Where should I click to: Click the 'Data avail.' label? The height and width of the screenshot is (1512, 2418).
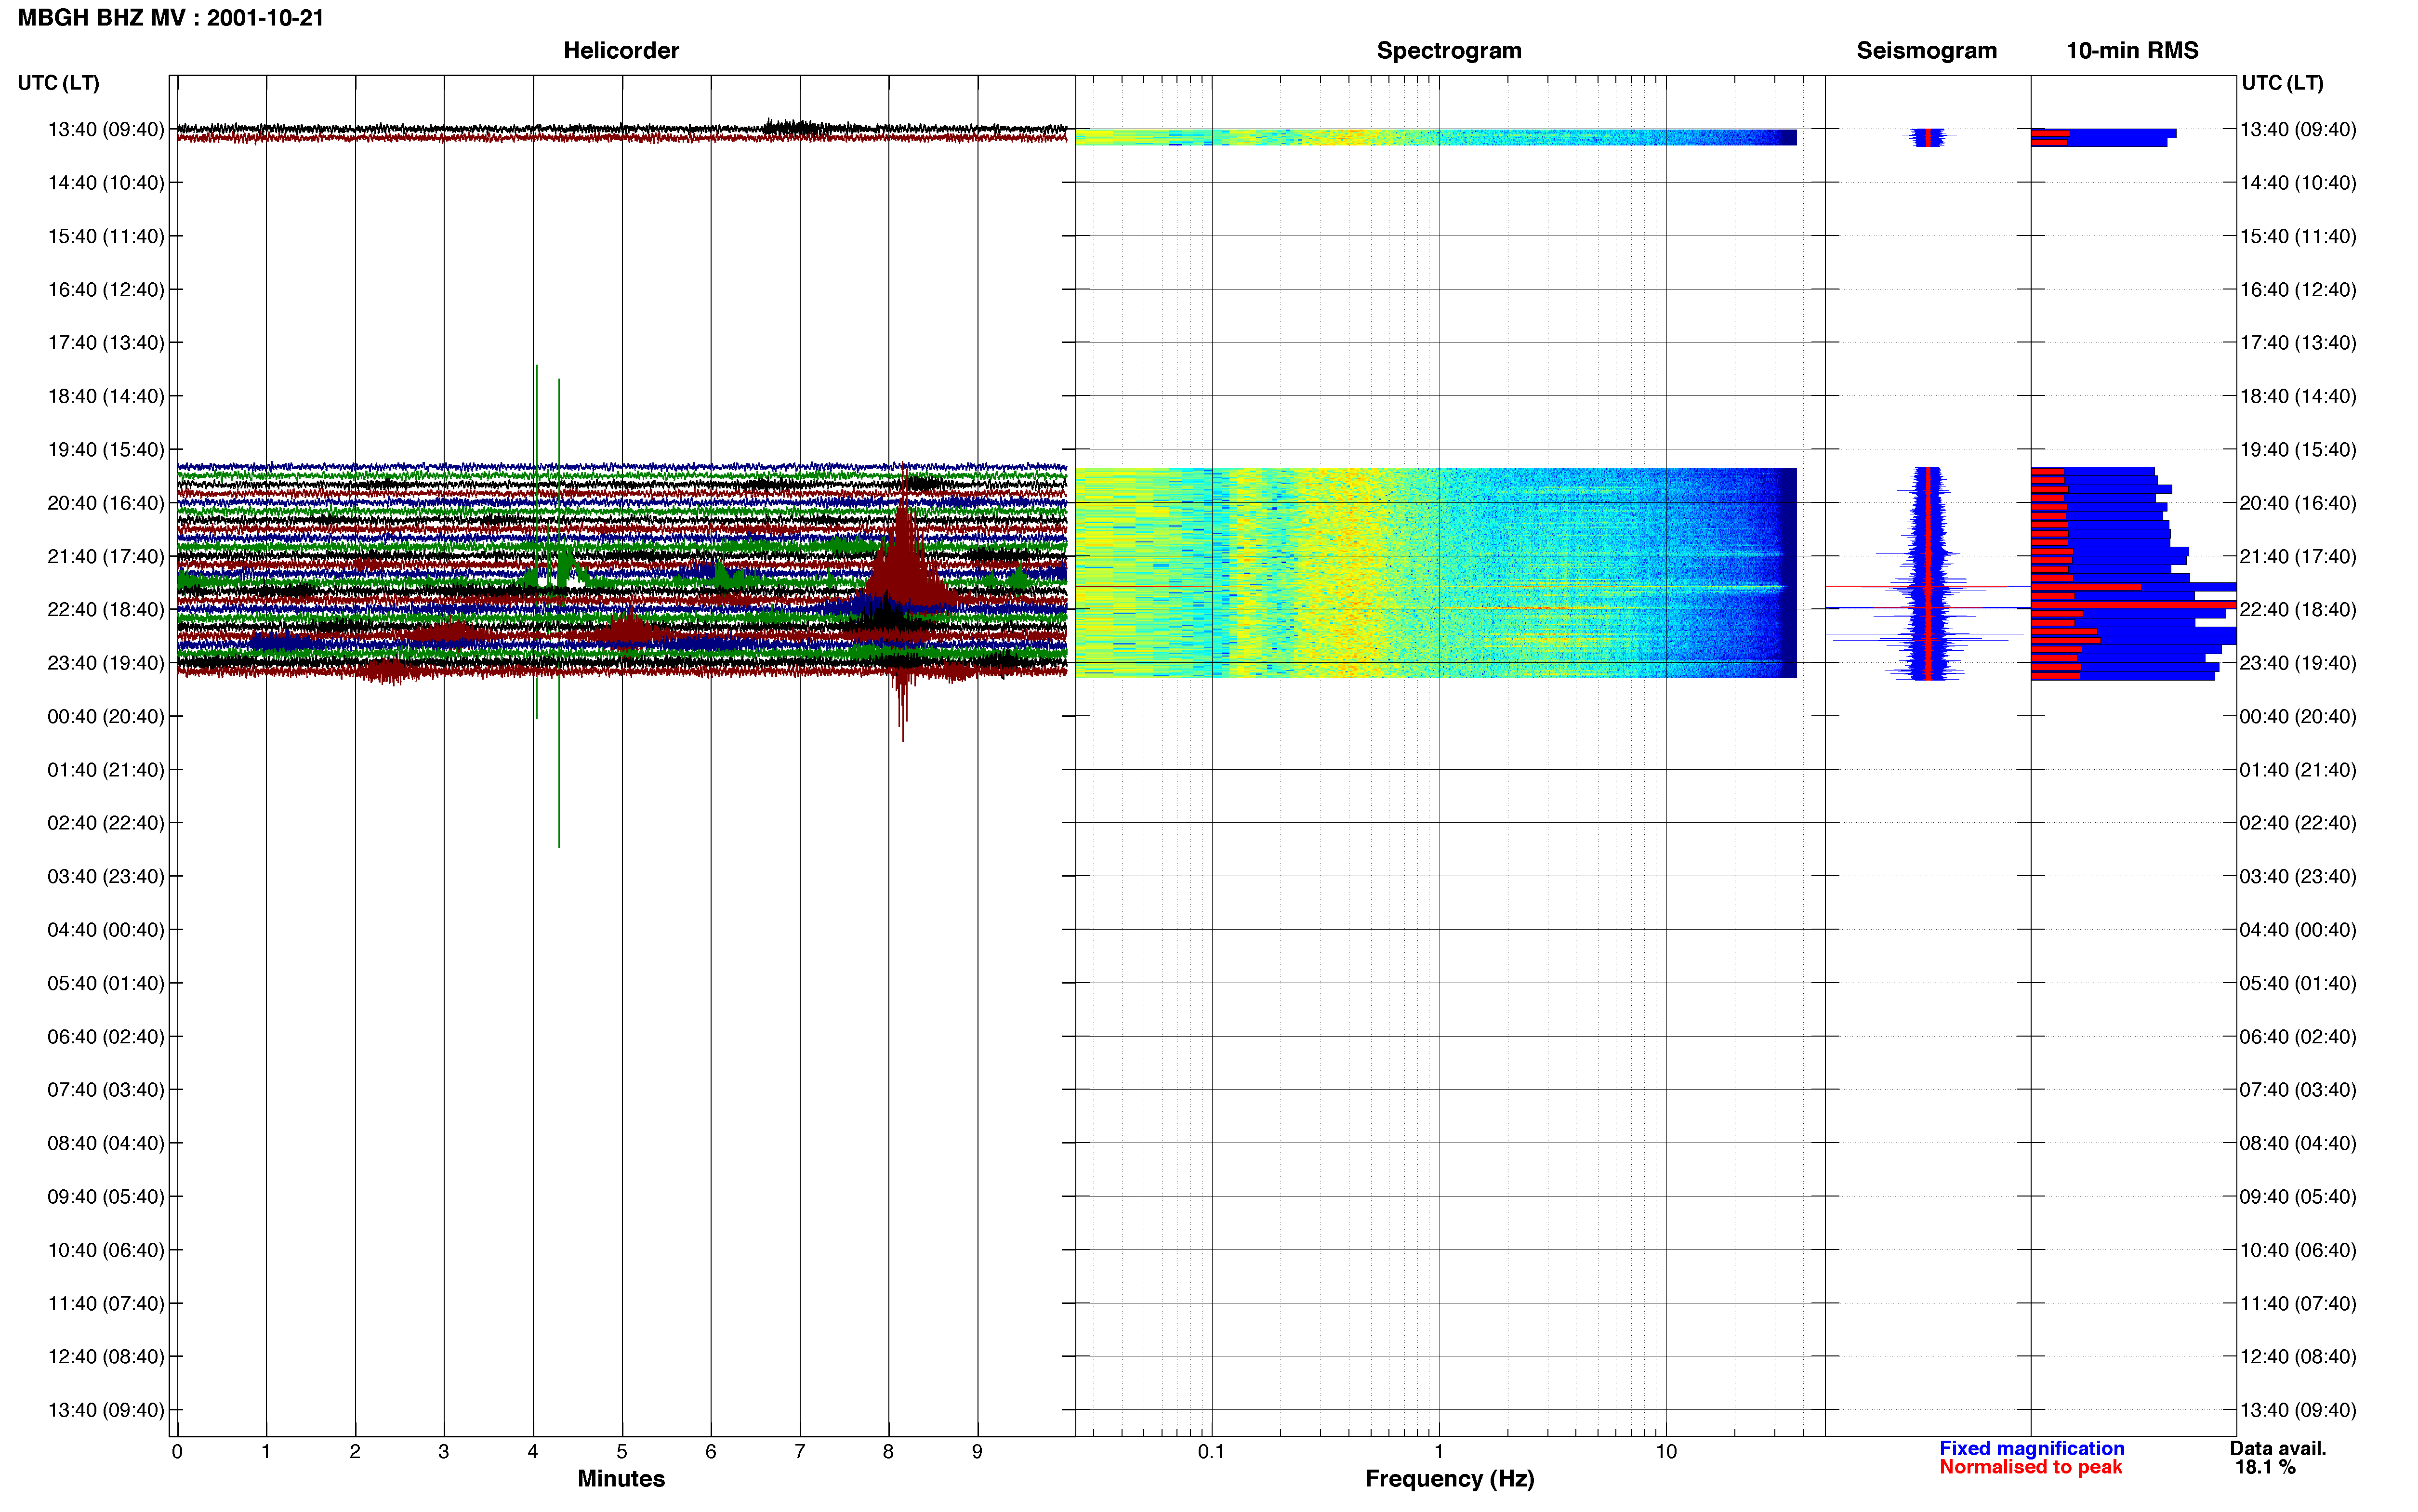point(2278,1449)
